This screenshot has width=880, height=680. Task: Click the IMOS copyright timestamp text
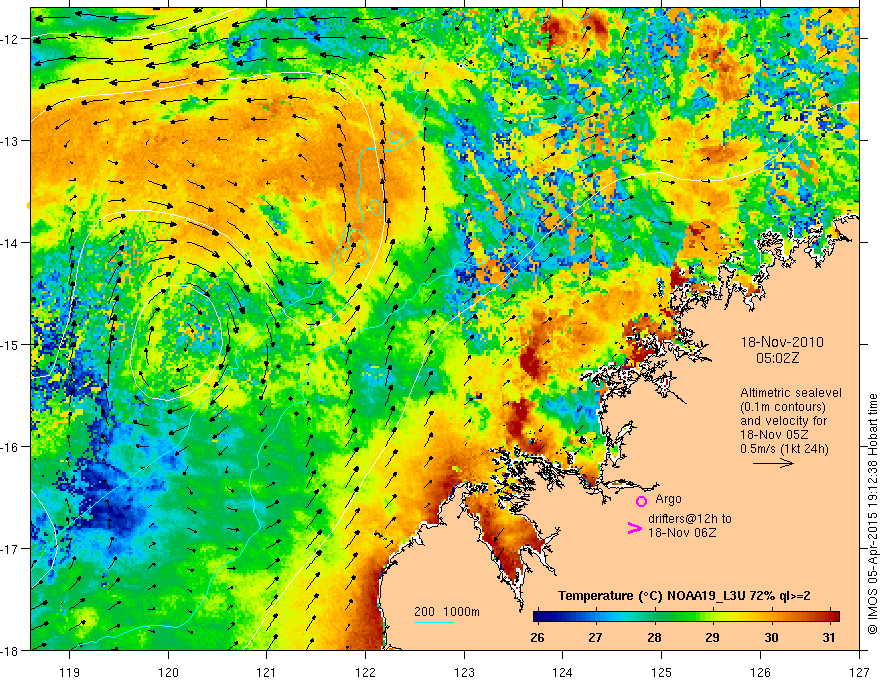(872, 513)
